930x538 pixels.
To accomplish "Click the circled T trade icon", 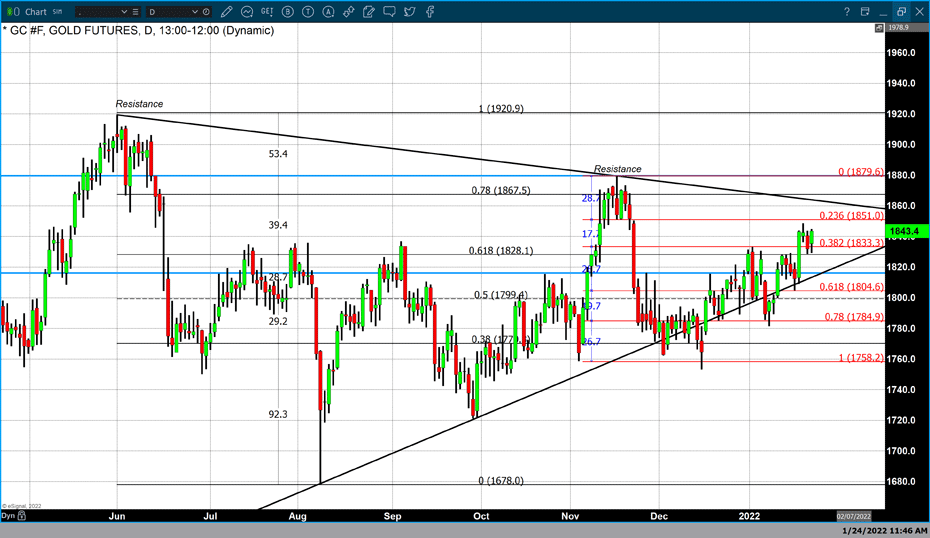I will point(309,12).
